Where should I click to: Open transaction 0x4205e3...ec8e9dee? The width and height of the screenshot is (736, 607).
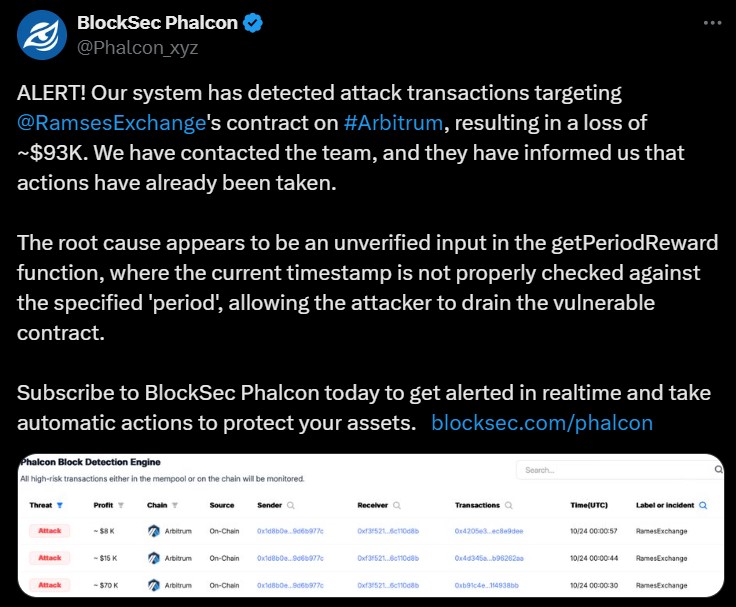489,531
